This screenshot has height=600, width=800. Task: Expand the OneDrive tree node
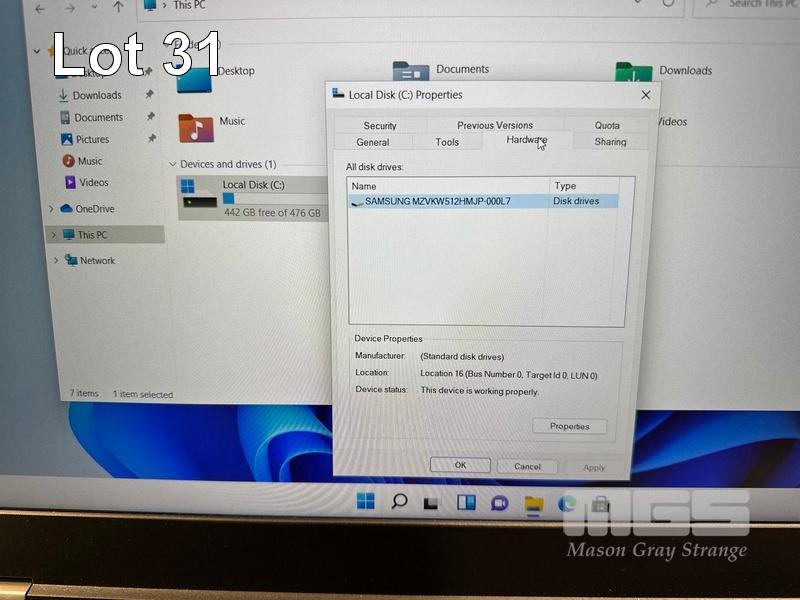point(52,209)
